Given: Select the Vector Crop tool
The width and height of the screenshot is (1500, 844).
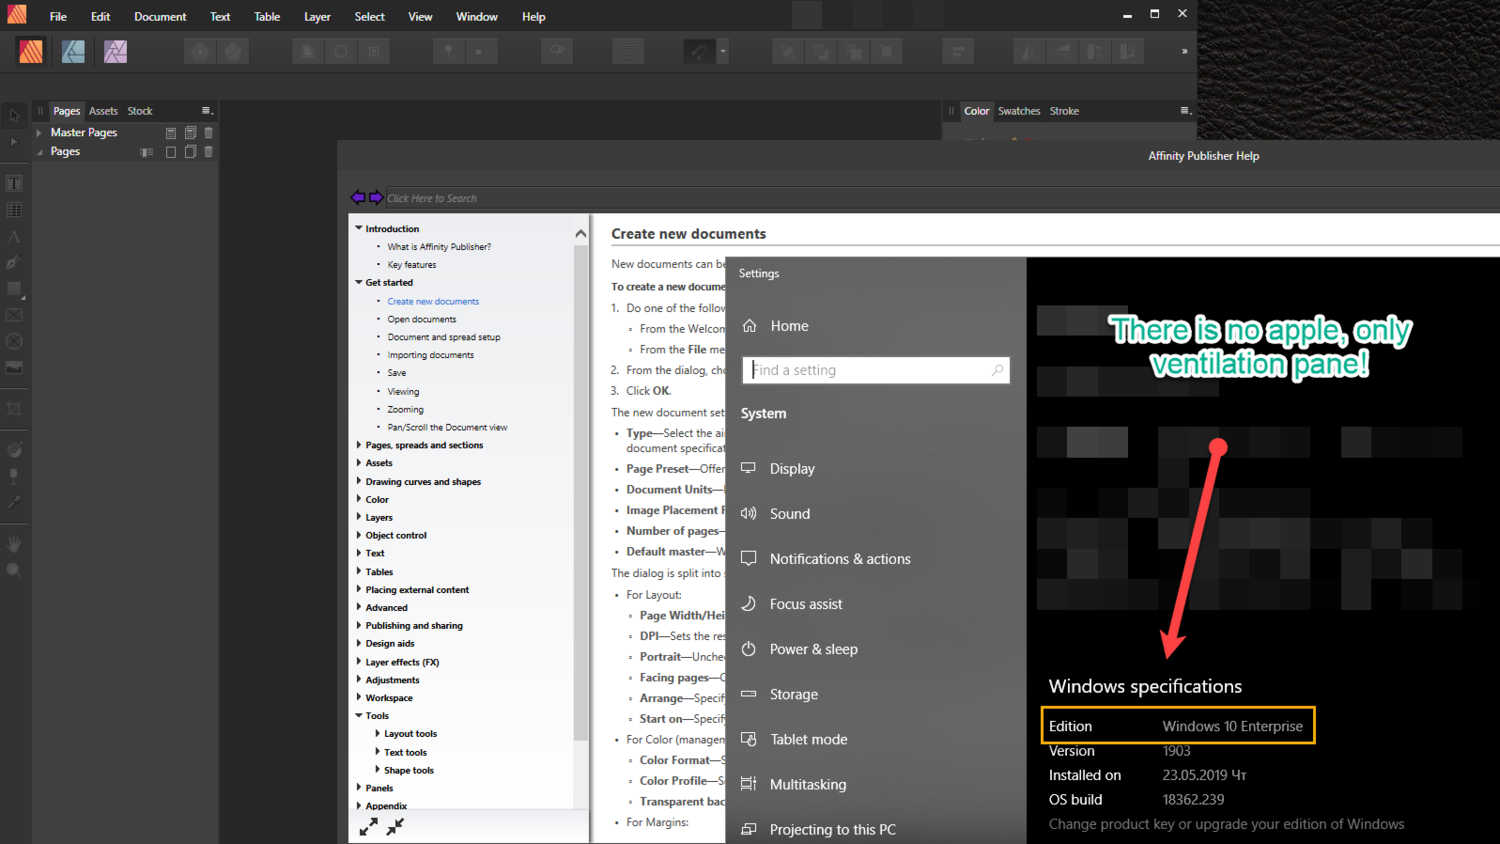Looking at the screenshot, I should (14, 409).
